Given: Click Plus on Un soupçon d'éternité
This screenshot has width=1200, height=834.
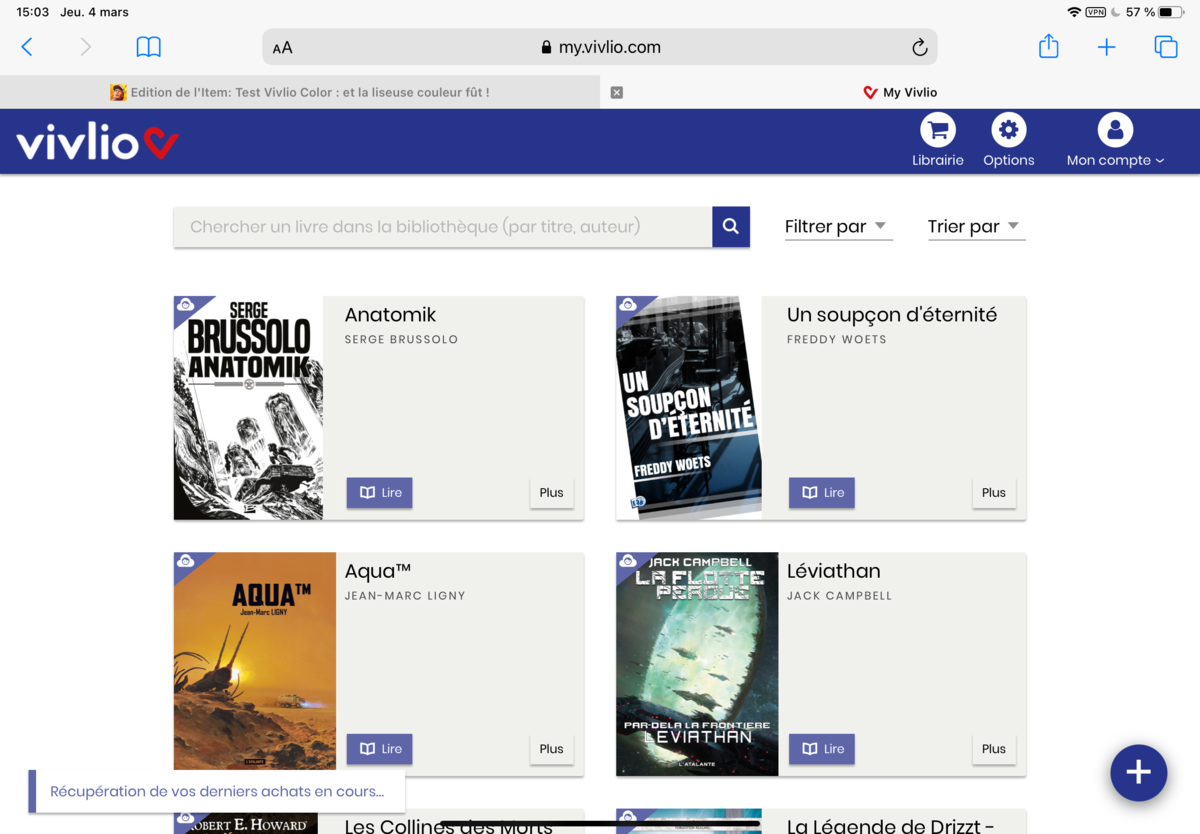Looking at the screenshot, I should coord(994,493).
